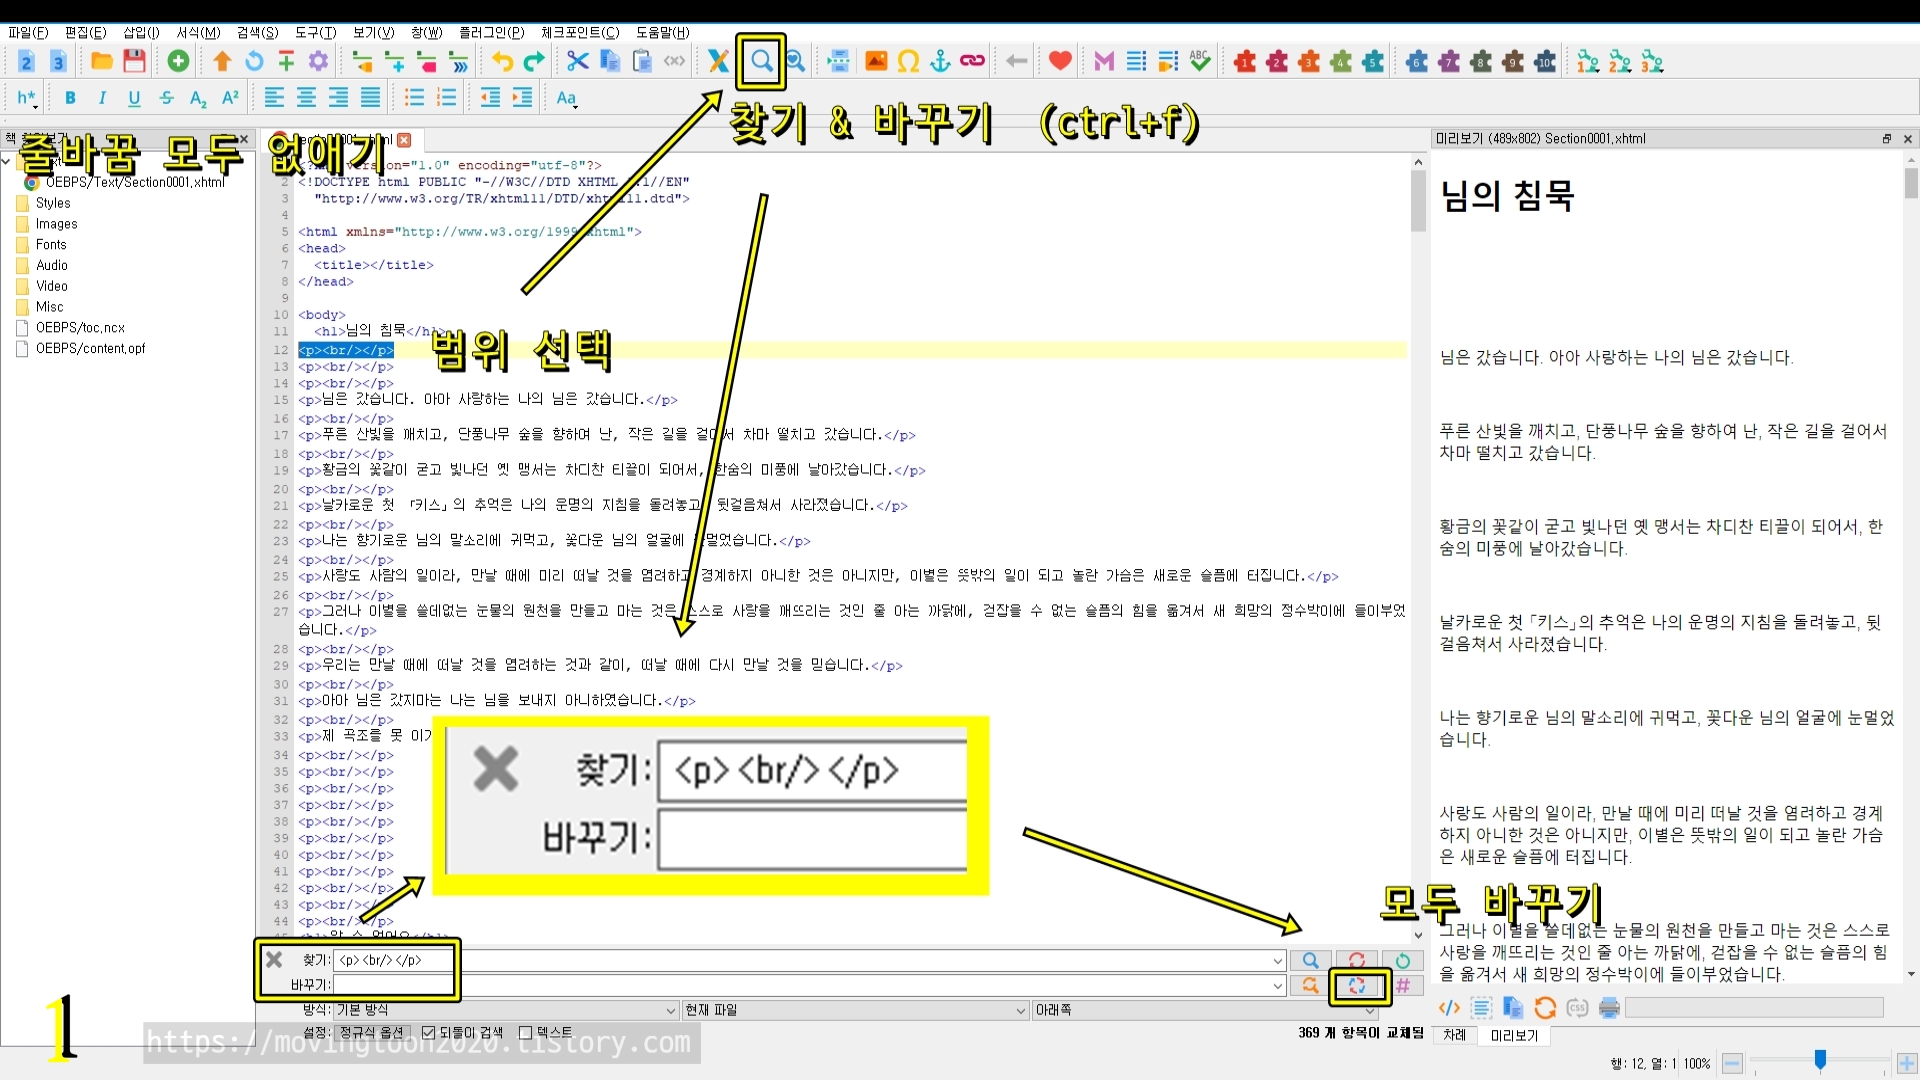
Task: Select Styles folder in book browser
Action: pyautogui.click(x=53, y=203)
